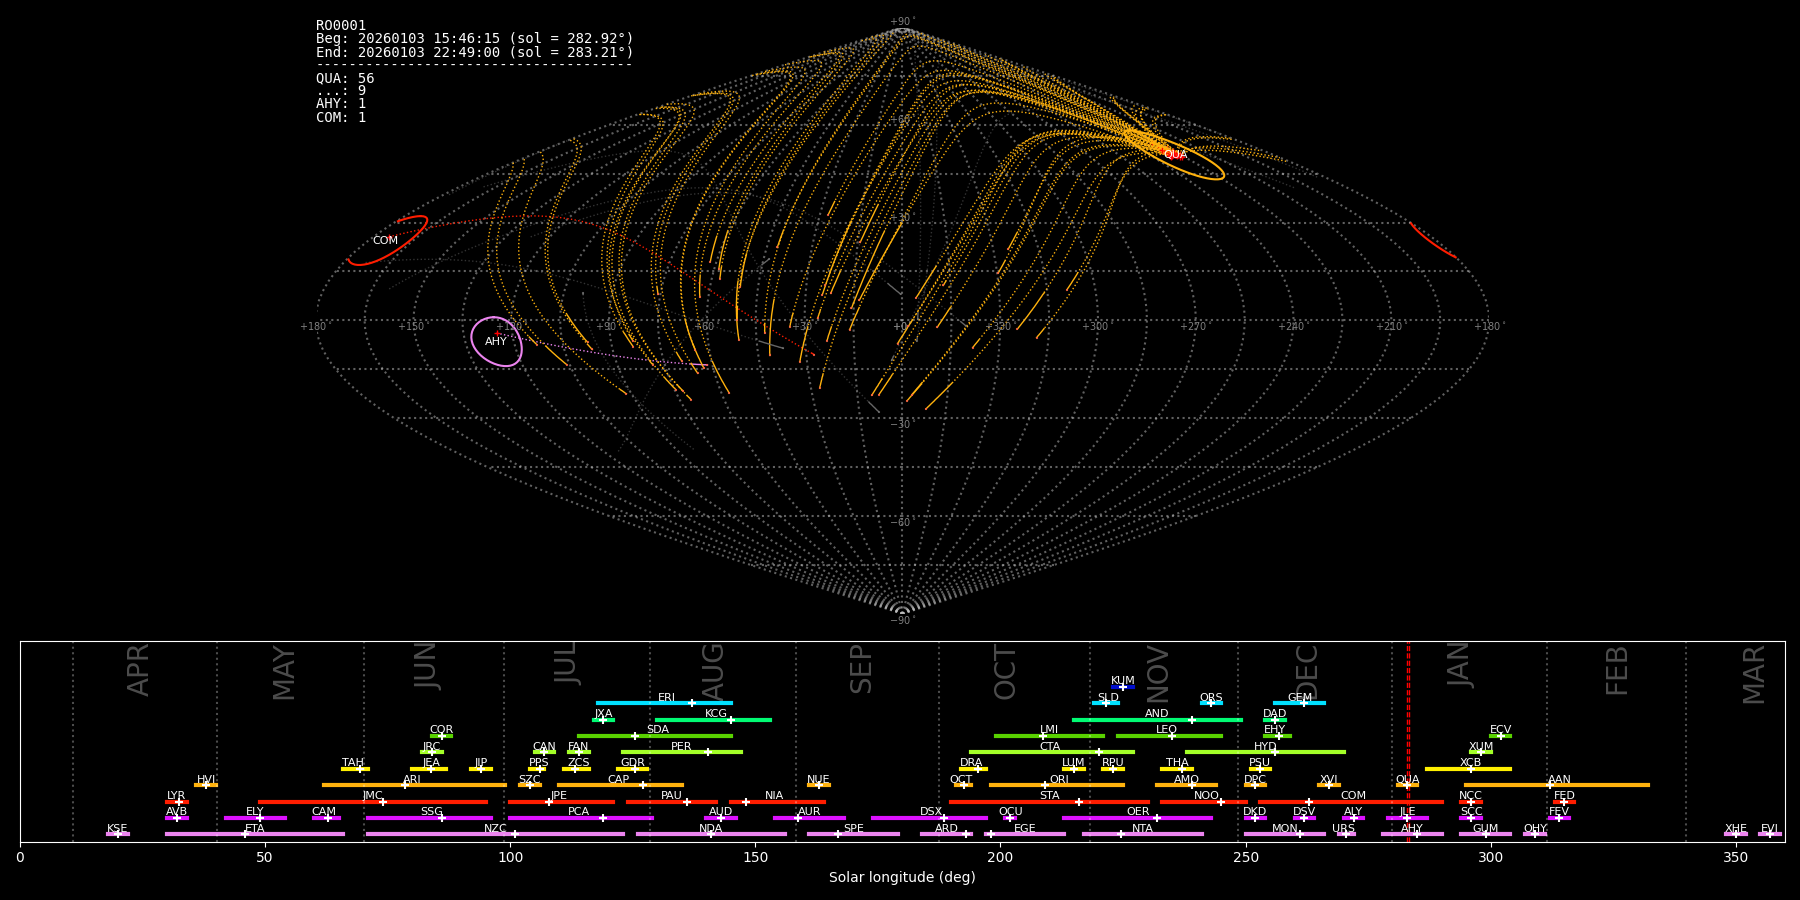Click the GEM shower activity bar

click(1300, 702)
